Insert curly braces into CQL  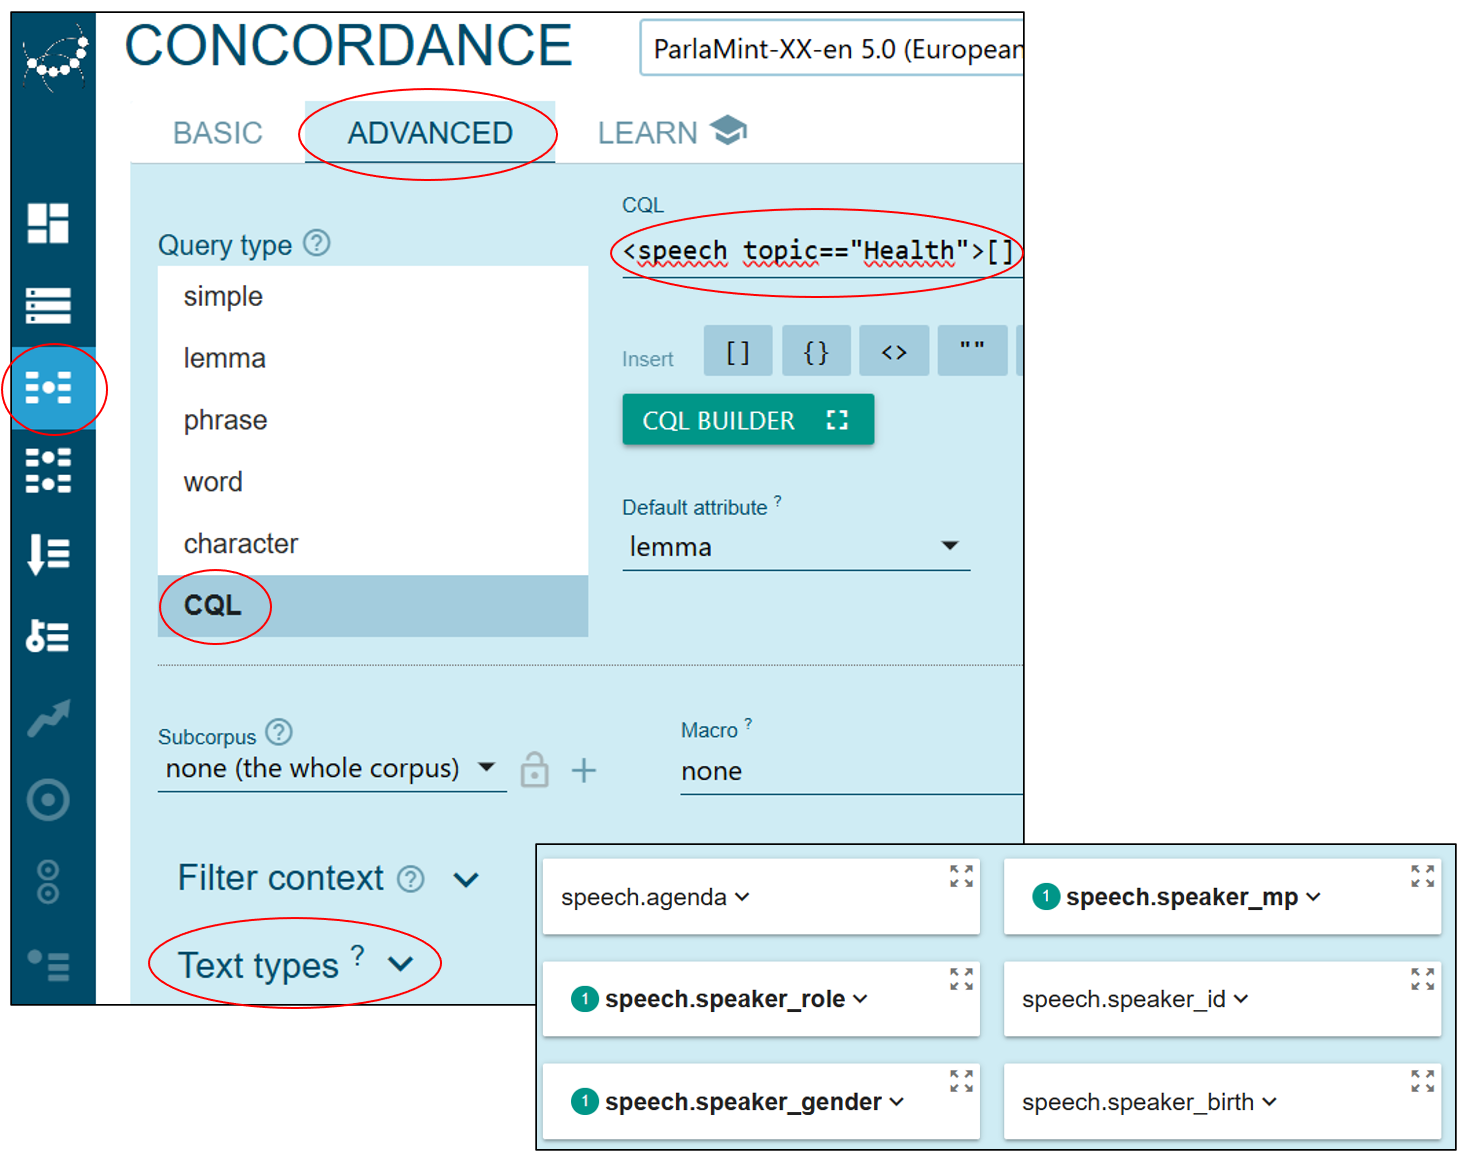(816, 351)
